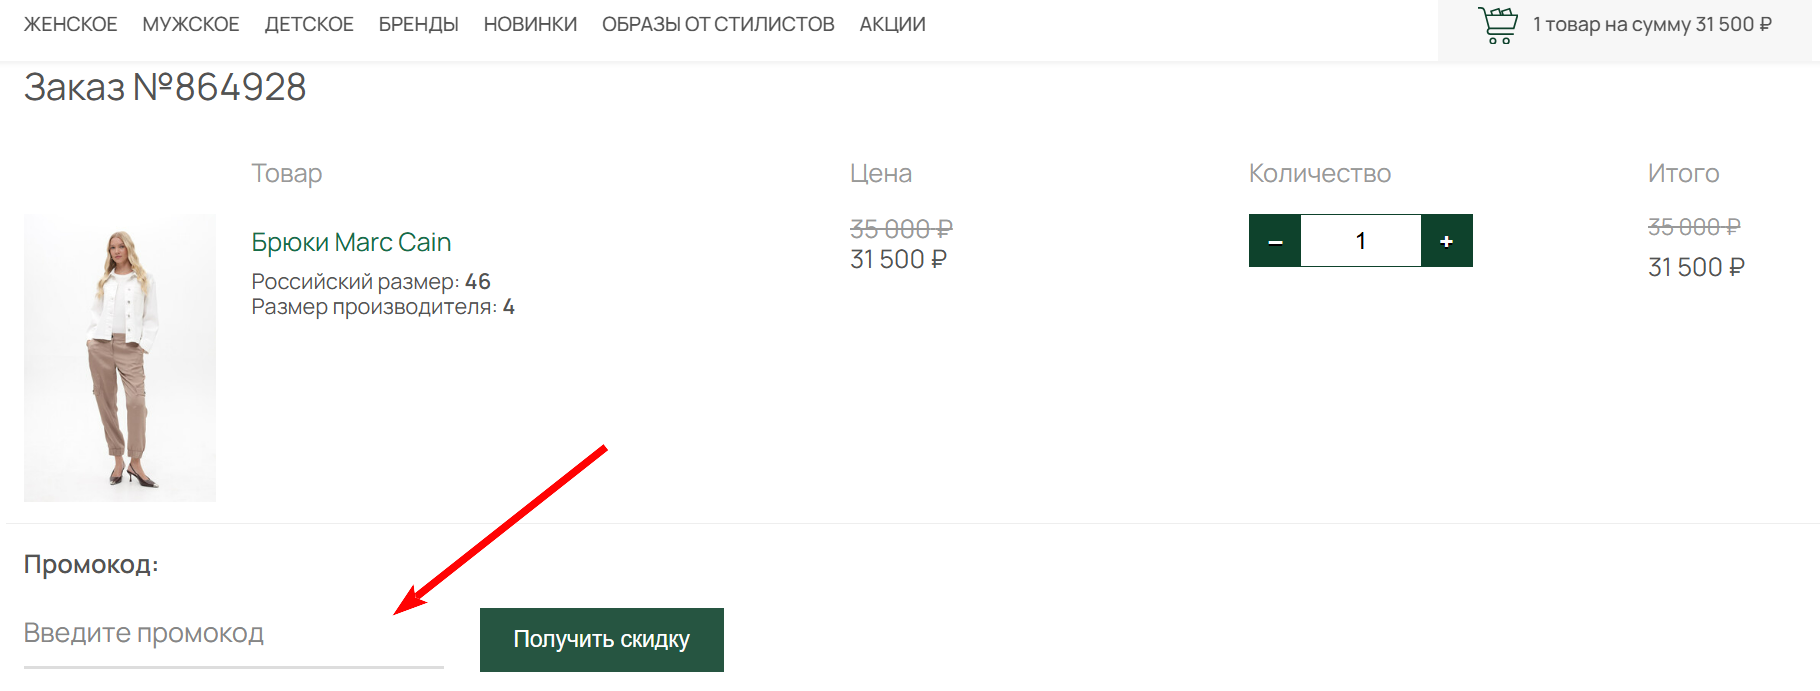The image size is (1820, 691).
Task: Go to the ДЕТСКОЕ category
Action: click(309, 24)
